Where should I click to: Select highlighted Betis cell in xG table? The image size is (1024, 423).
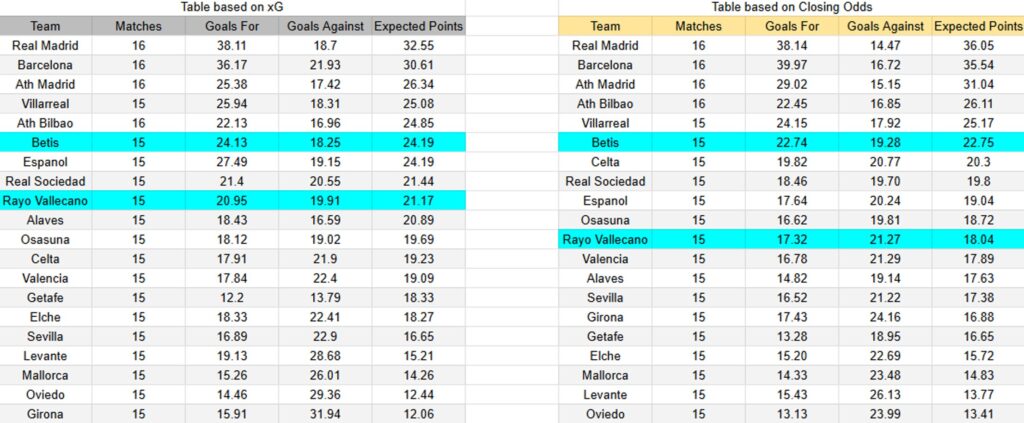[x=46, y=142]
